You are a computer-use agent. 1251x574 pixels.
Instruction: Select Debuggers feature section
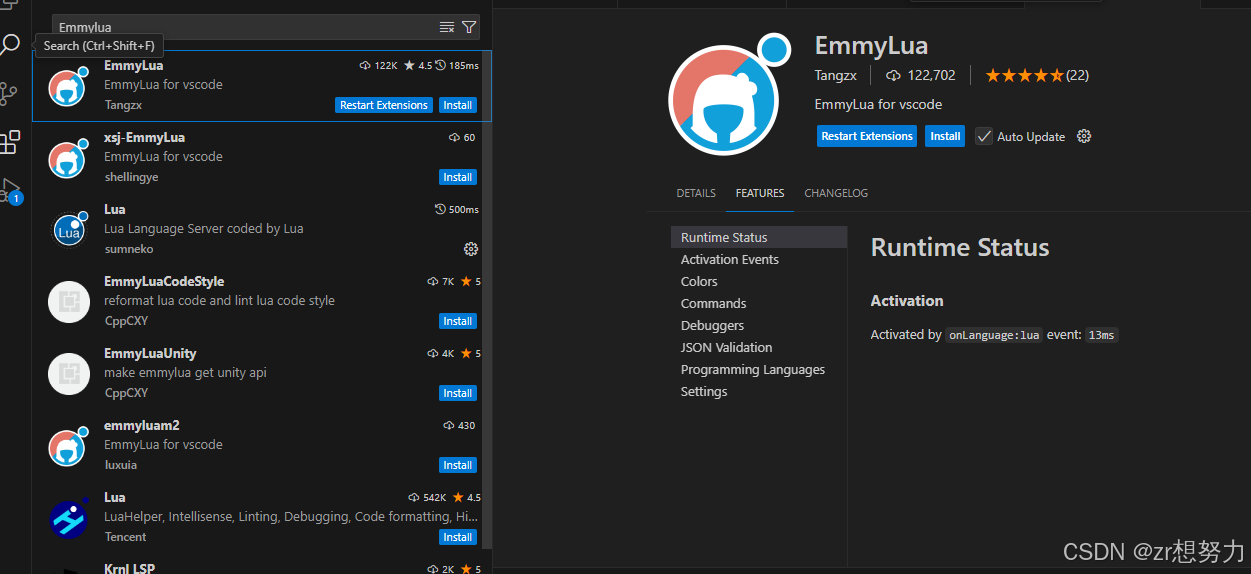pyautogui.click(x=759, y=325)
